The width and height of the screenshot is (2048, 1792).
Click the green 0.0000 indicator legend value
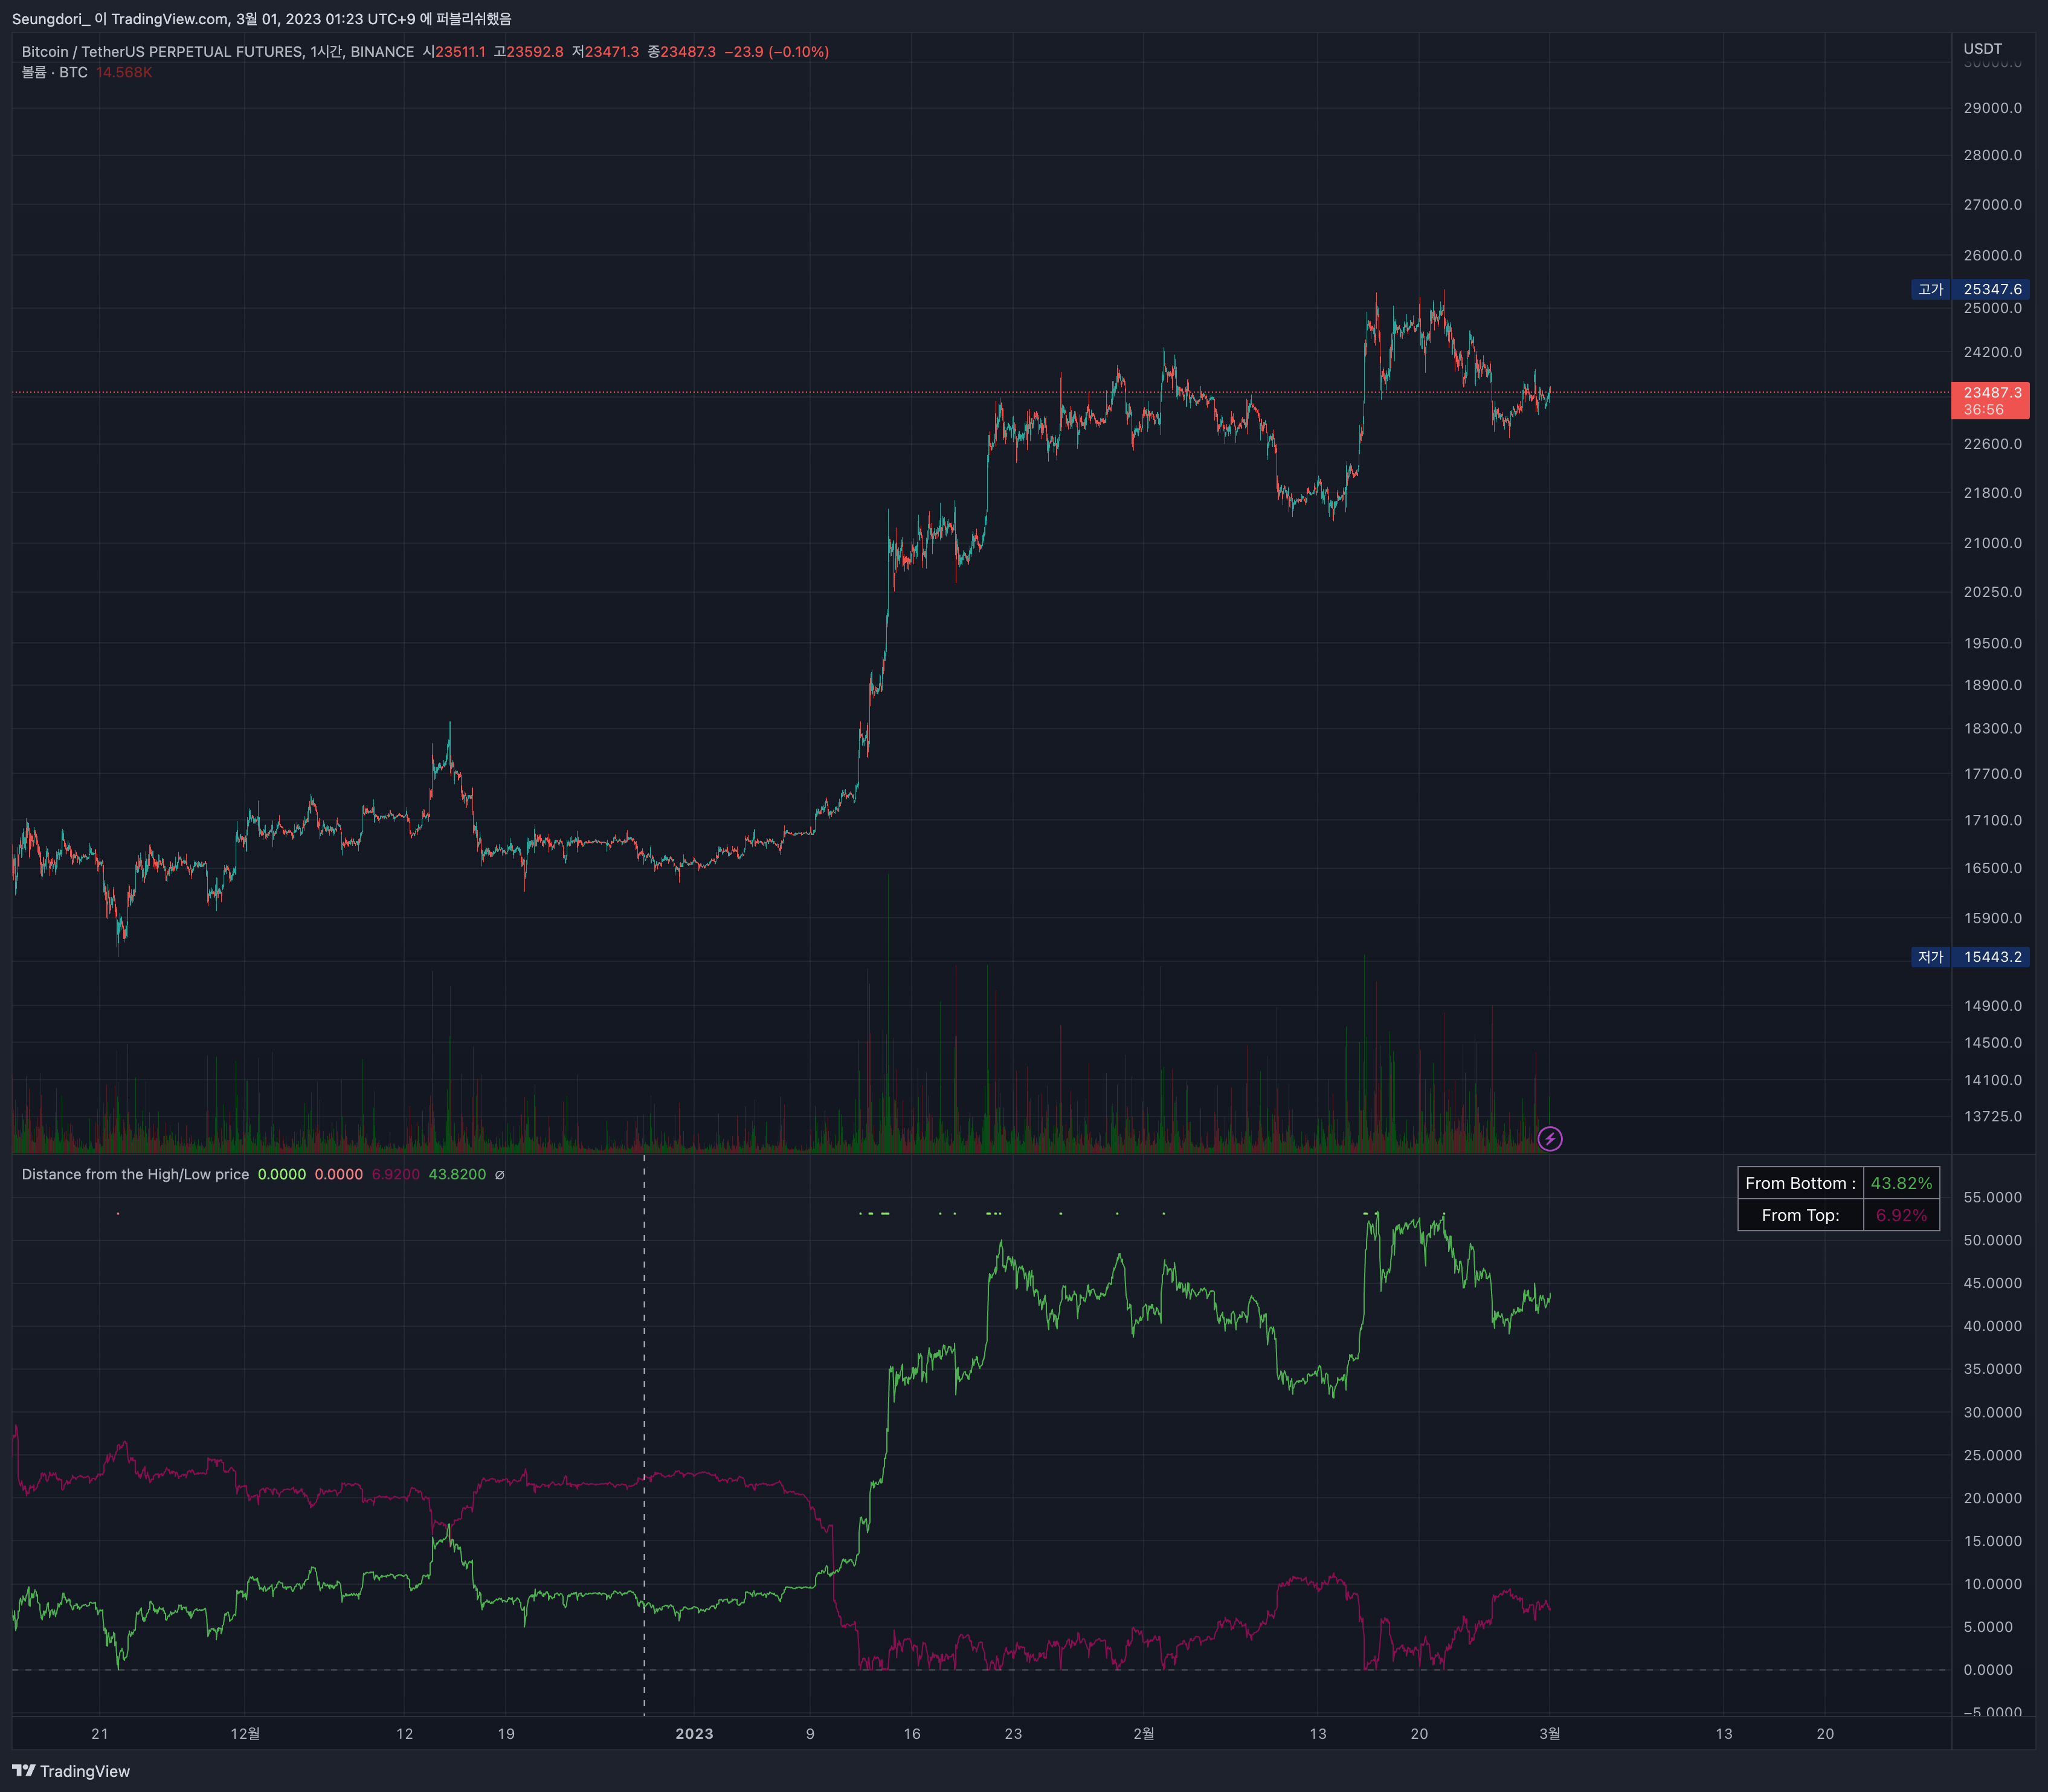[x=282, y=1175]
